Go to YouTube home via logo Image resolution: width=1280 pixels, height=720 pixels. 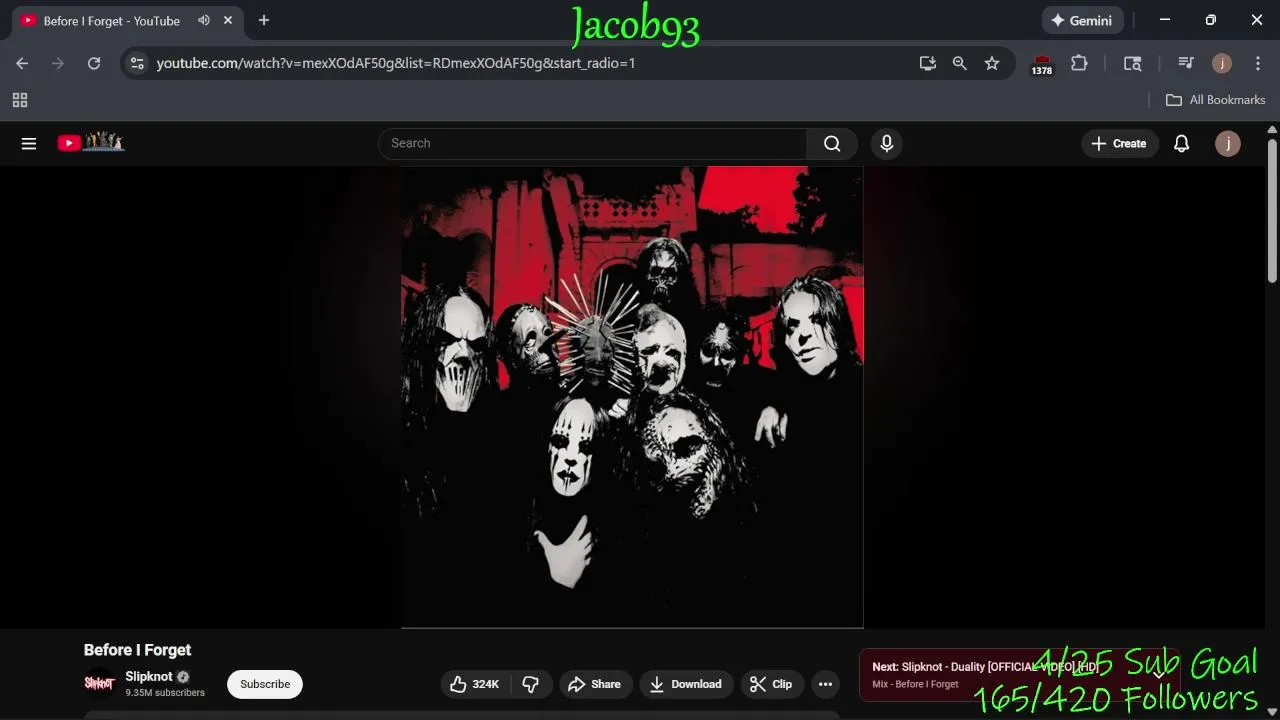point(90,143)
